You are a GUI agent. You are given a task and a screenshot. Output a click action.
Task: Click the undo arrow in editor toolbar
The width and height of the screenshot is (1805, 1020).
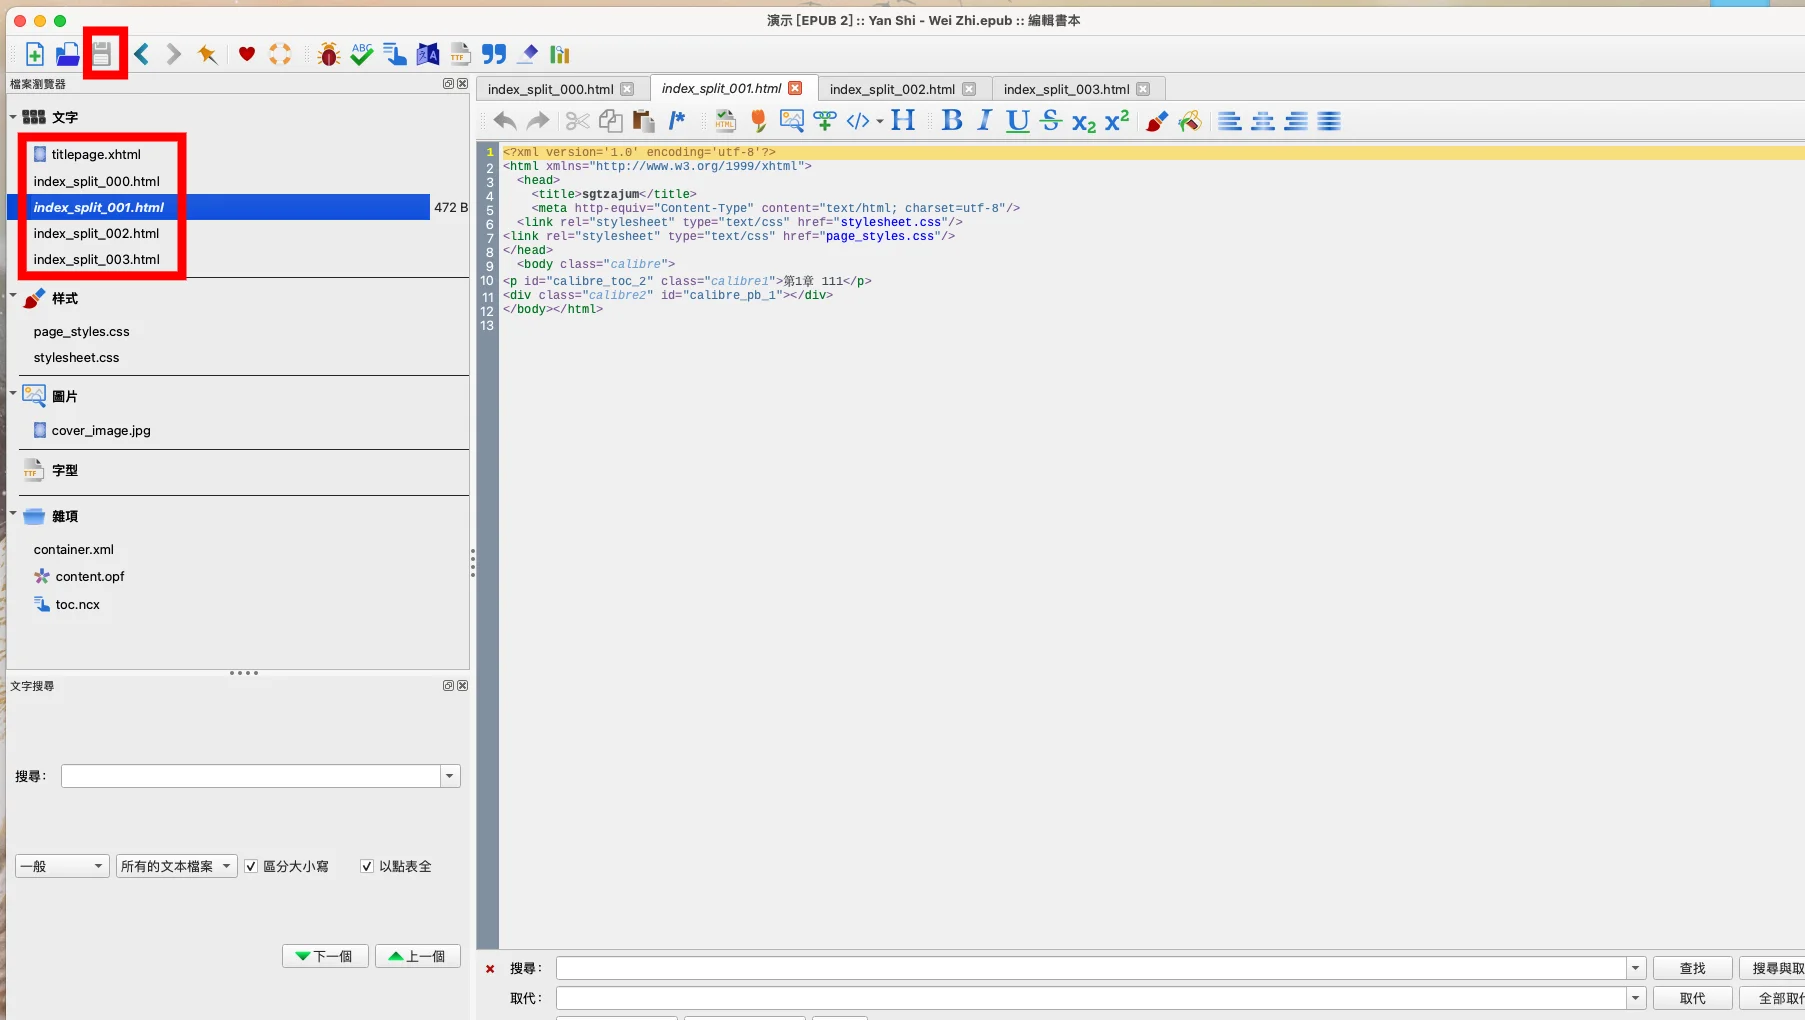coord(505,121)
